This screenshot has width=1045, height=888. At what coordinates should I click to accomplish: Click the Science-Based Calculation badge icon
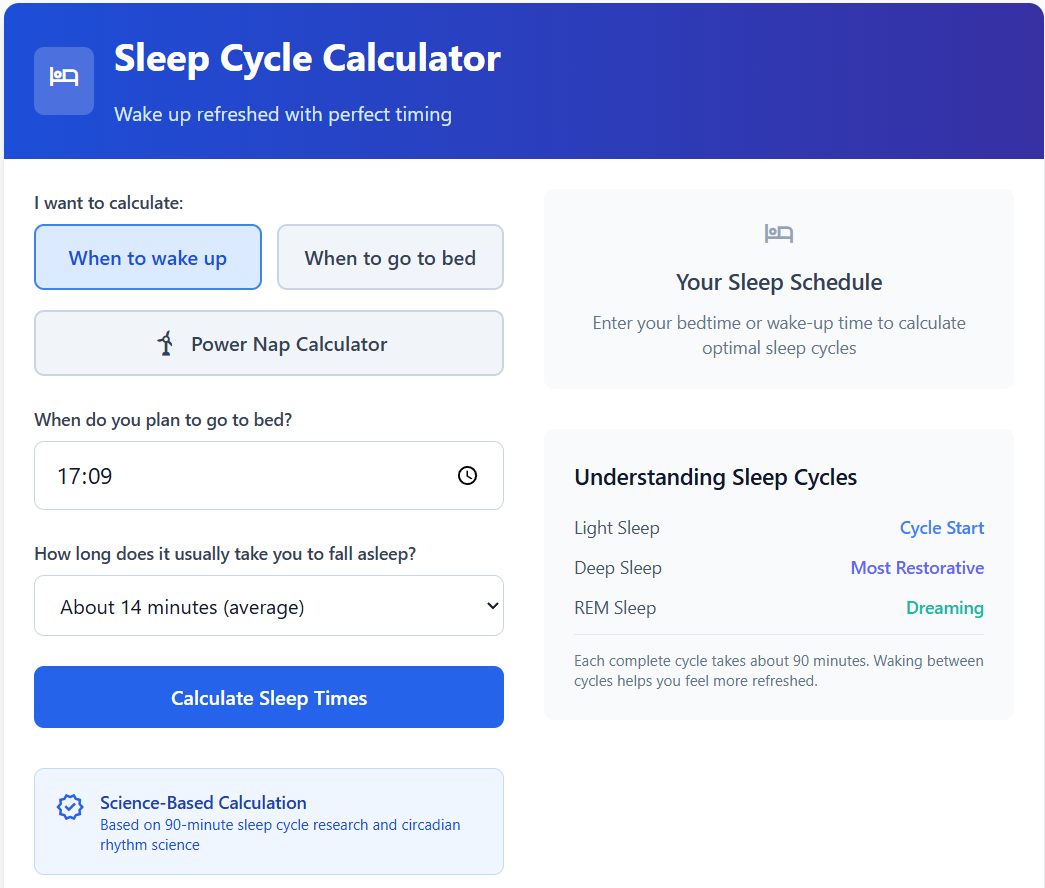pyautogui.click(x=69, y=807)
